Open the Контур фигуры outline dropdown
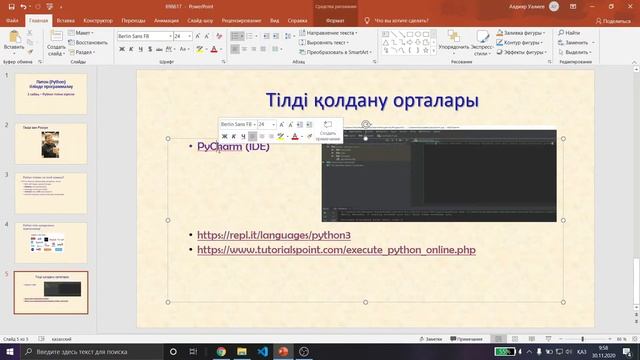Image resolution: width=640 pixels, height=360 pixels. click(520, 42)
